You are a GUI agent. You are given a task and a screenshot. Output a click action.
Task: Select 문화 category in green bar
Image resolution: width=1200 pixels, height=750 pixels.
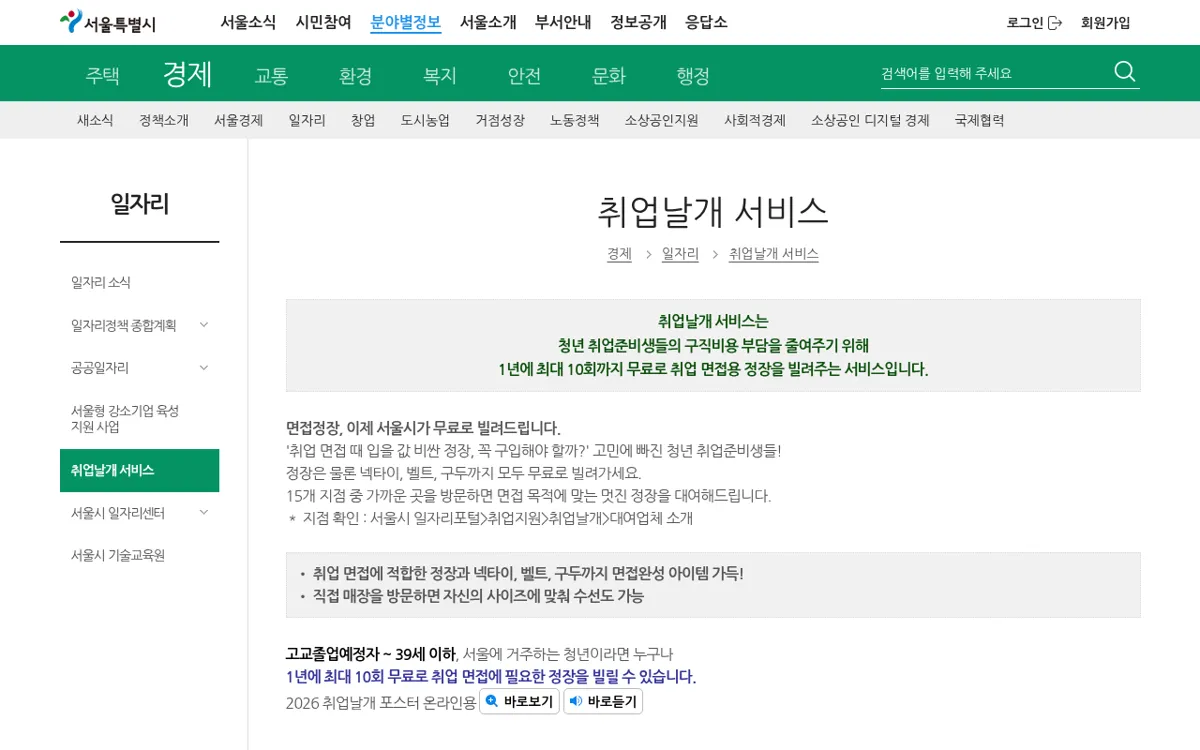(x=608, y=75)
